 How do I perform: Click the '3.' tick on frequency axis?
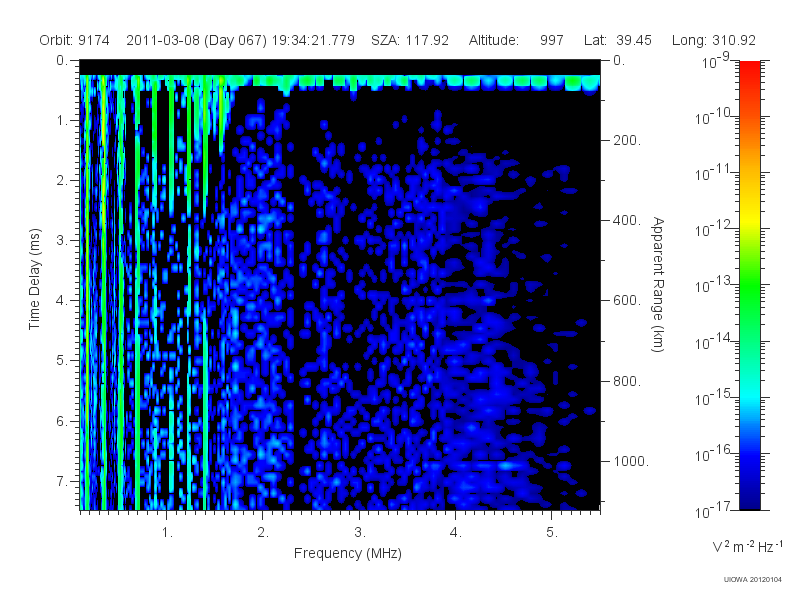pos(360,533)
